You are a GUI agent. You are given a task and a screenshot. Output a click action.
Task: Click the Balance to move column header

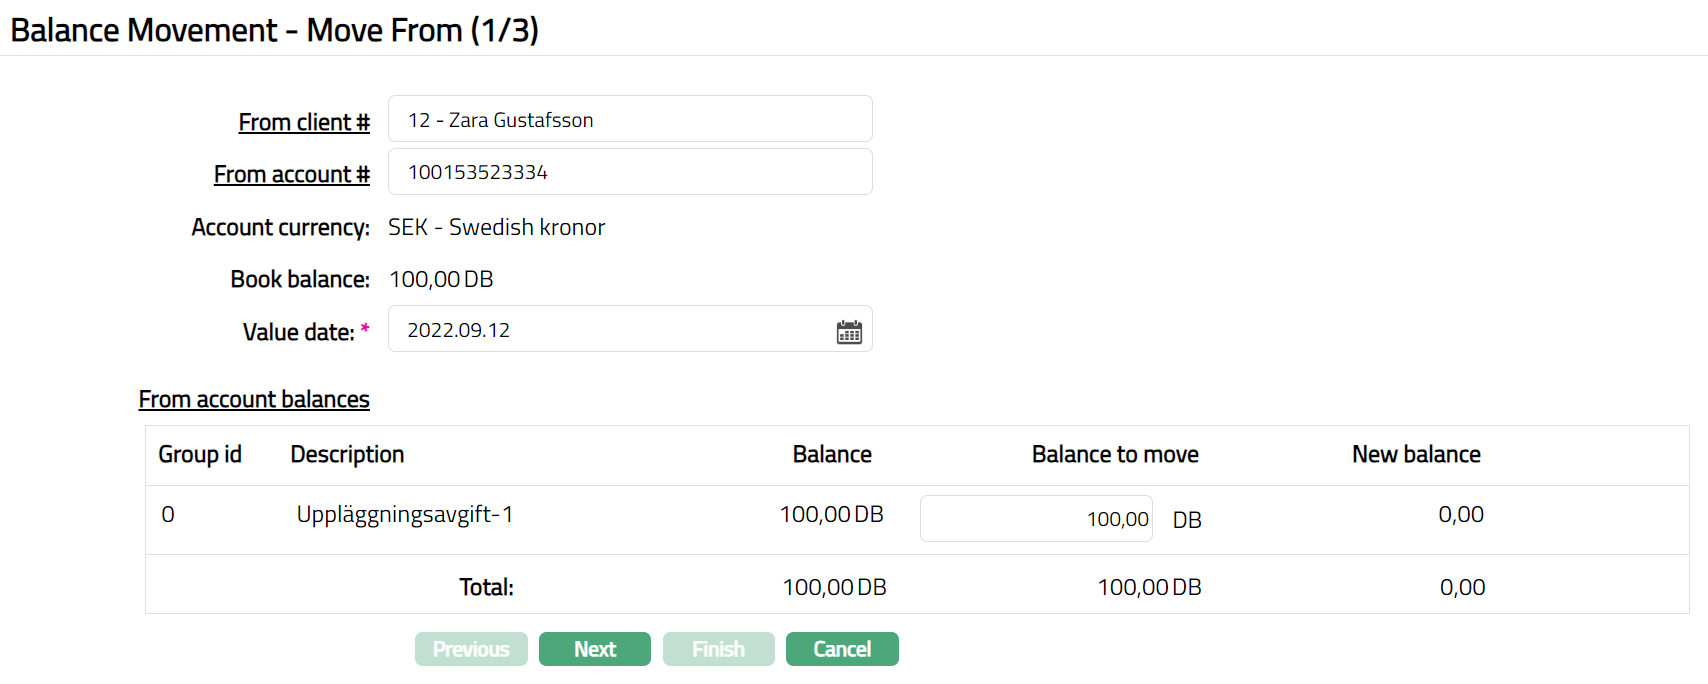[x=1115, y=455]
